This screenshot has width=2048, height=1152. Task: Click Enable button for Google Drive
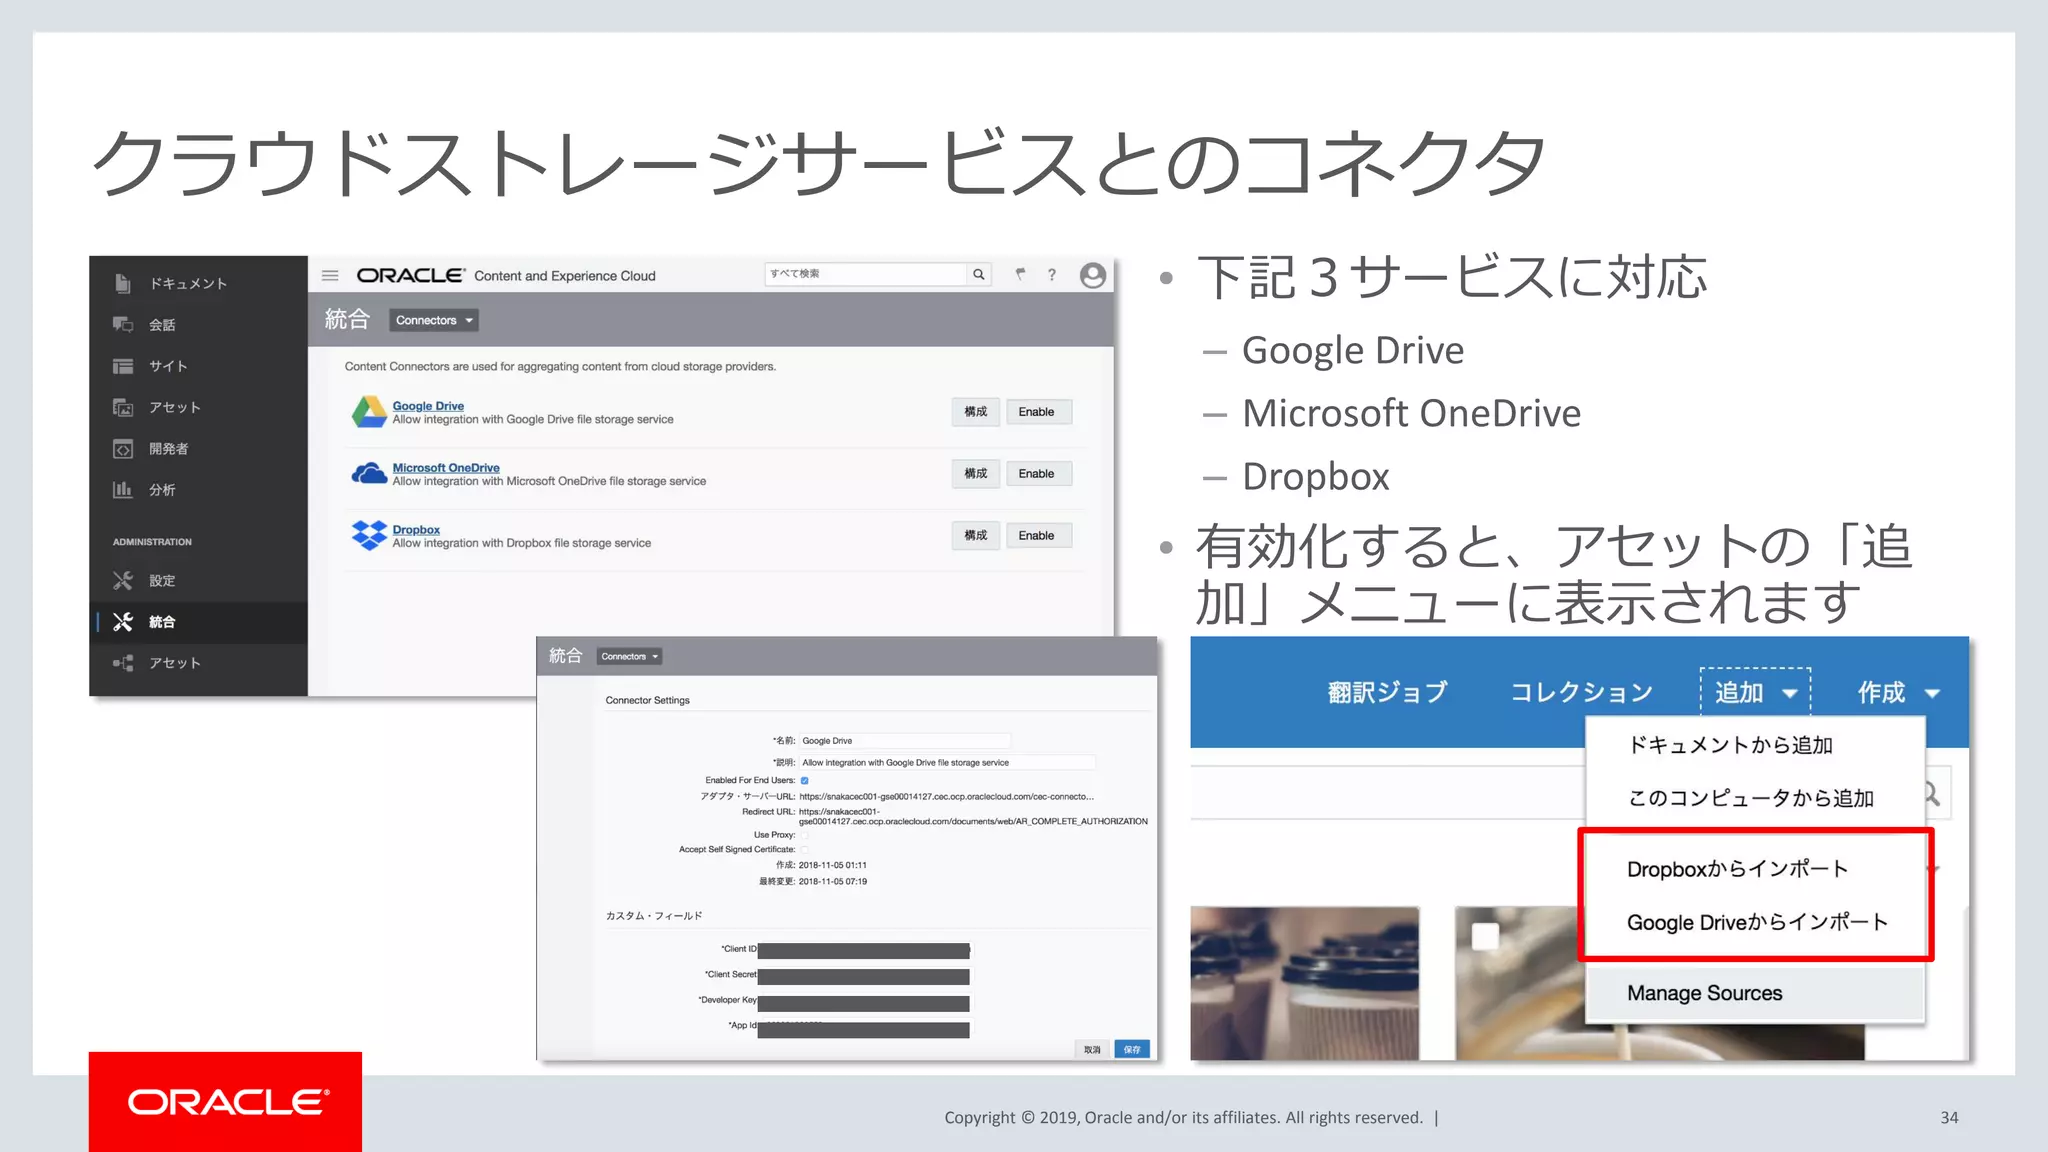pos(1037,412)
